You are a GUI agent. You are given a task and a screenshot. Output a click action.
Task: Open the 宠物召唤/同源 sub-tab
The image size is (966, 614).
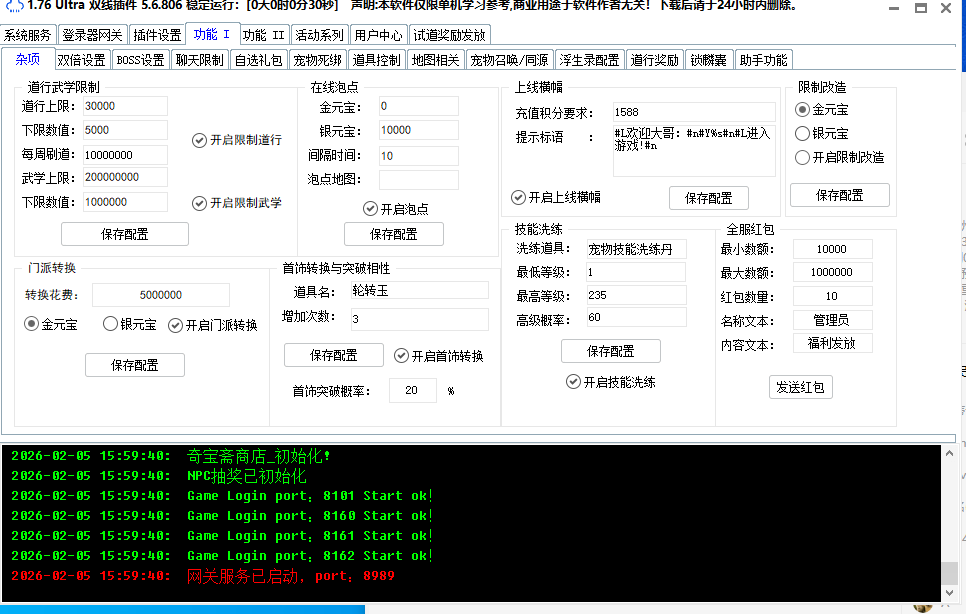point(510,60)
